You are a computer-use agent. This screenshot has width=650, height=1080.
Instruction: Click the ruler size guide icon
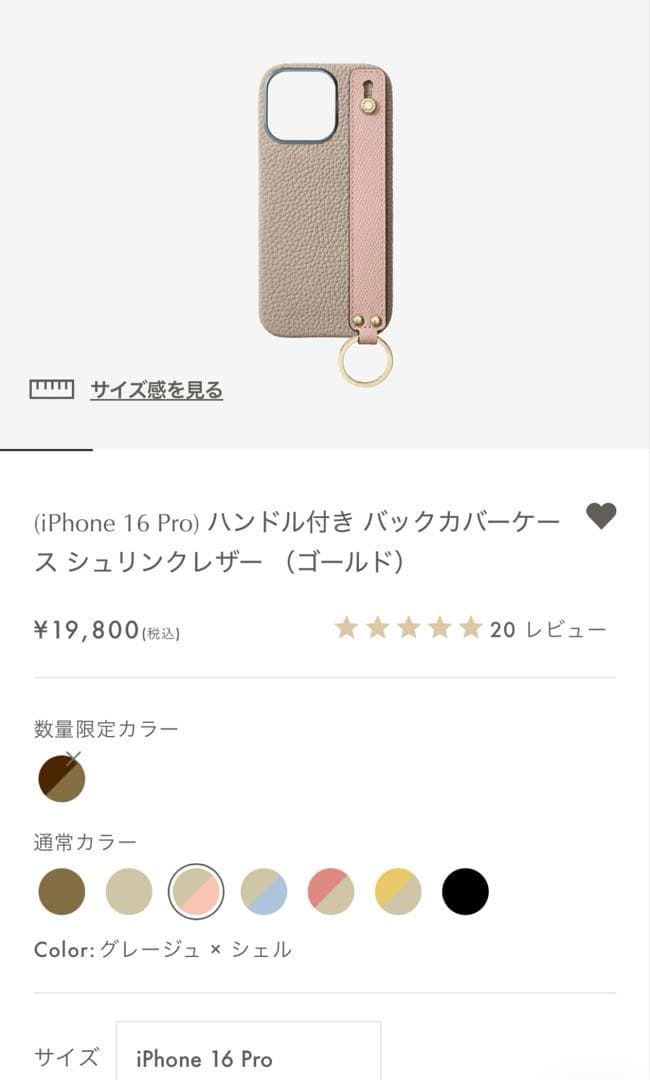(52, 389)
